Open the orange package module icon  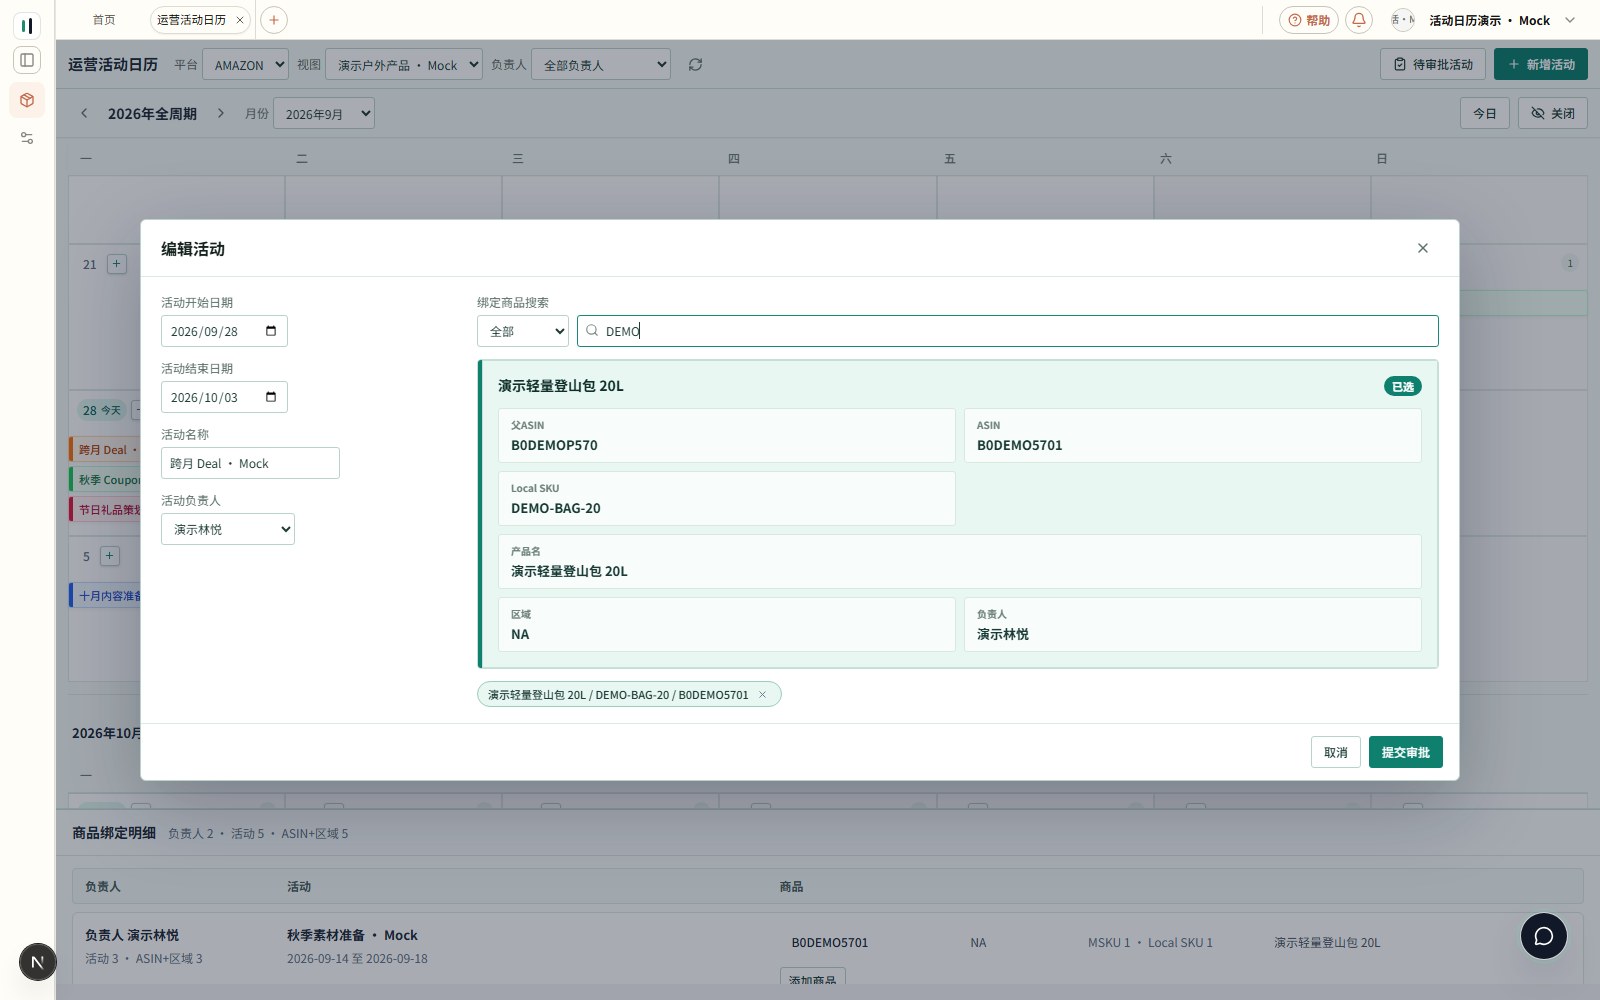[x=27, y=100]
